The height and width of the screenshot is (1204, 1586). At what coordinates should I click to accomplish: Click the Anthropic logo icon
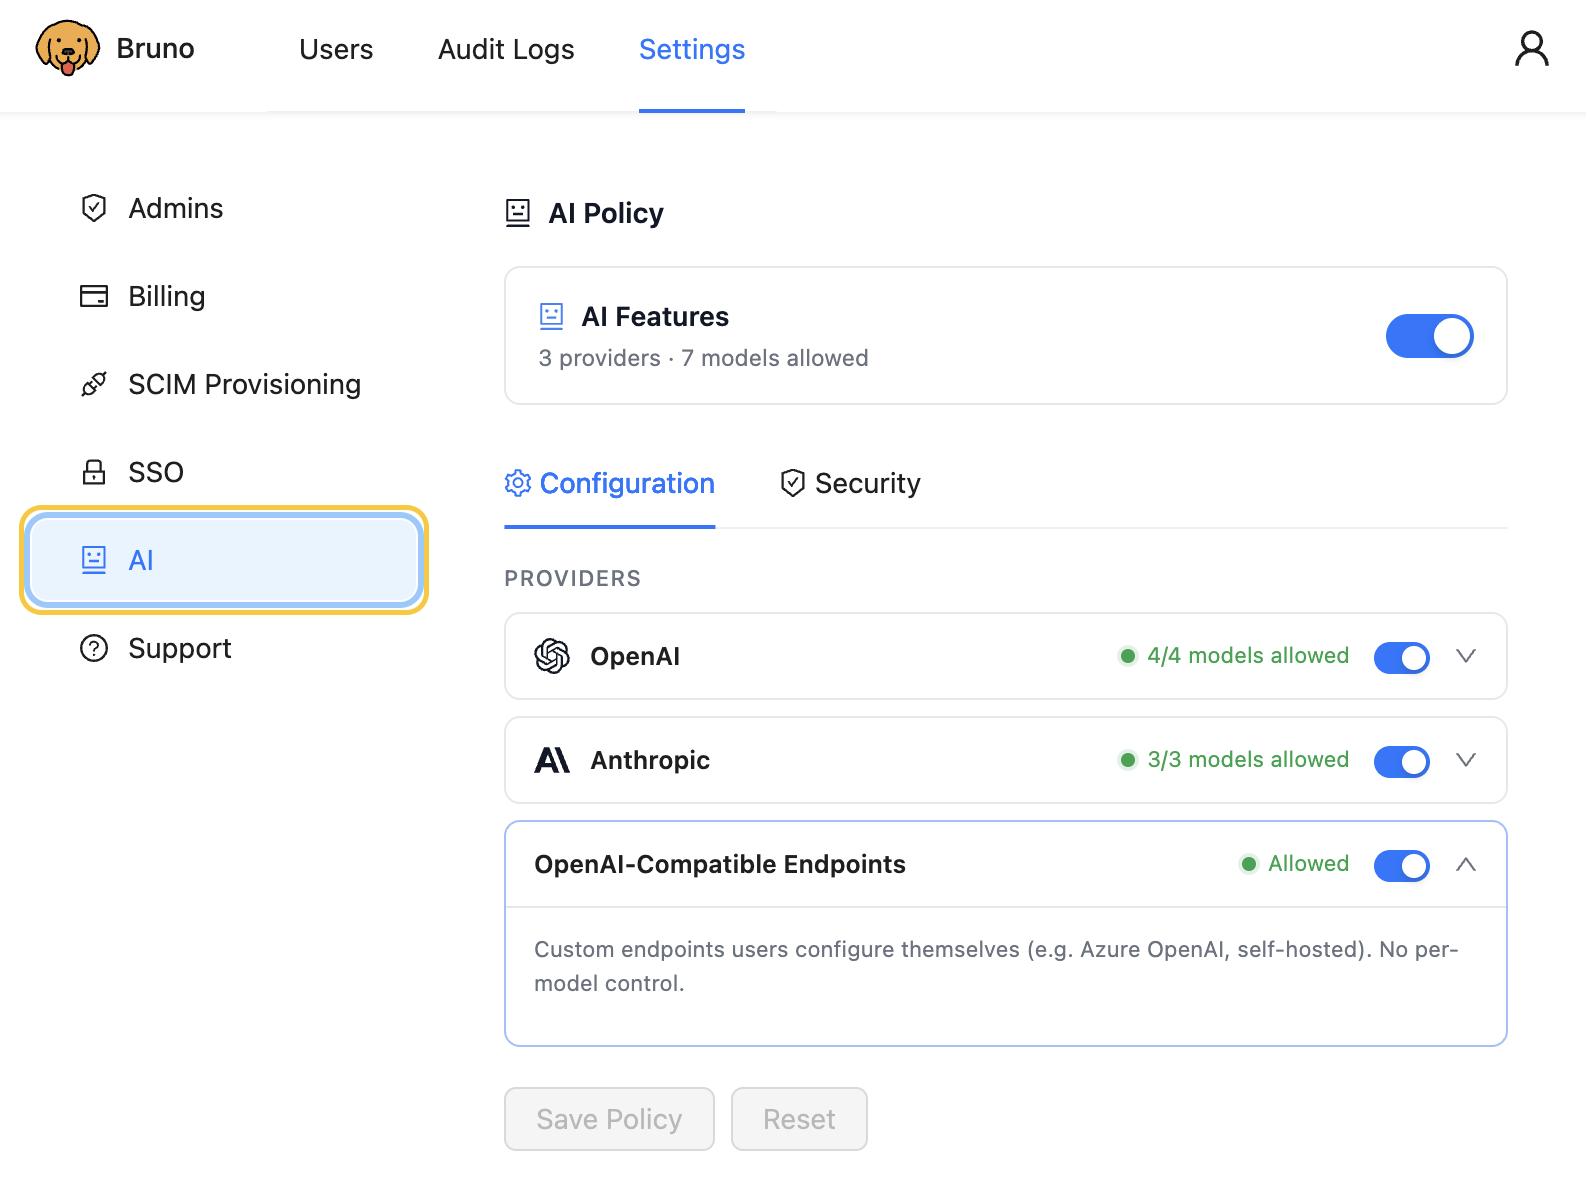point(552,760)
